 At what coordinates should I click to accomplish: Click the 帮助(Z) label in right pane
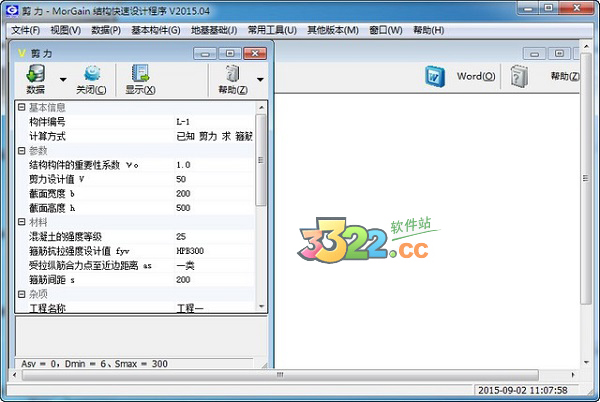pyautogui.click(x=565, y=76)
